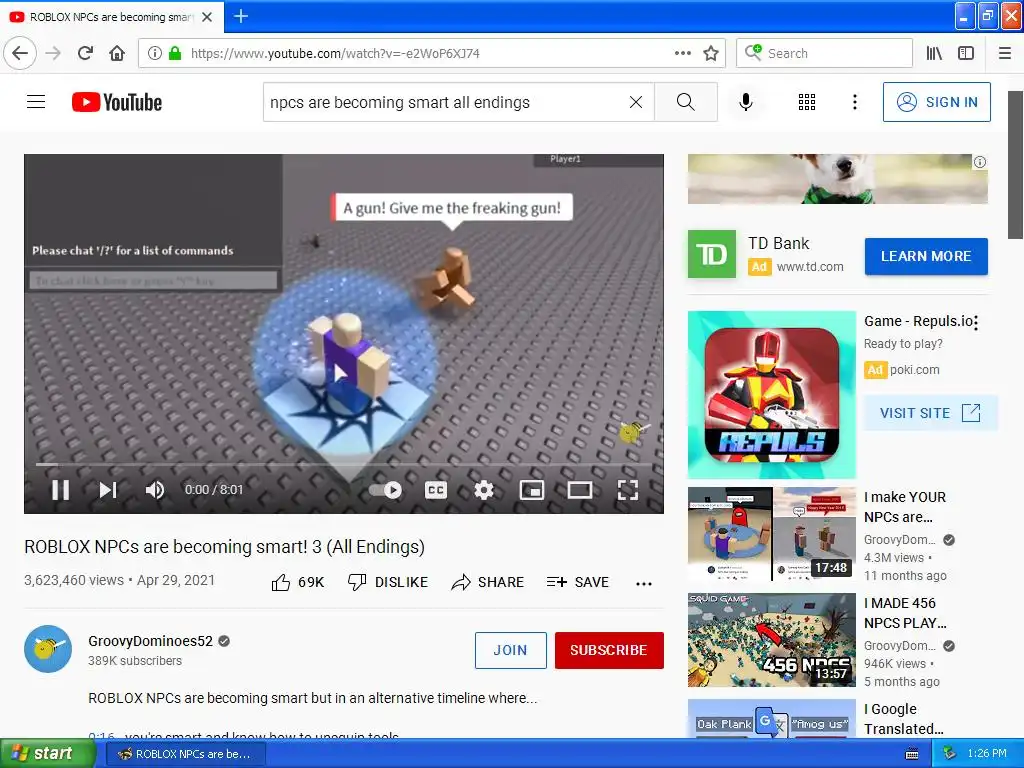Click the Firefox Search box
This screenshot has width=1024, height=768.
pyautogui.click(x=824, y=54)
